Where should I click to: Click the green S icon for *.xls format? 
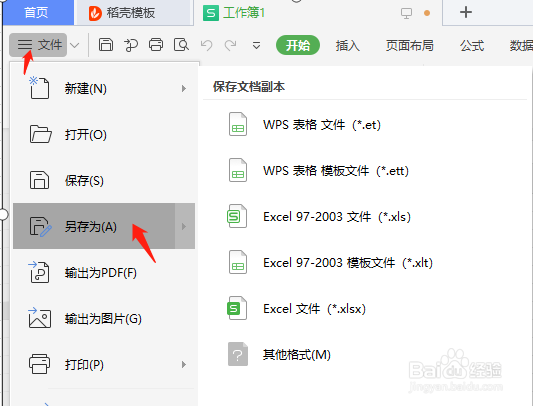[x=237, y=216]
